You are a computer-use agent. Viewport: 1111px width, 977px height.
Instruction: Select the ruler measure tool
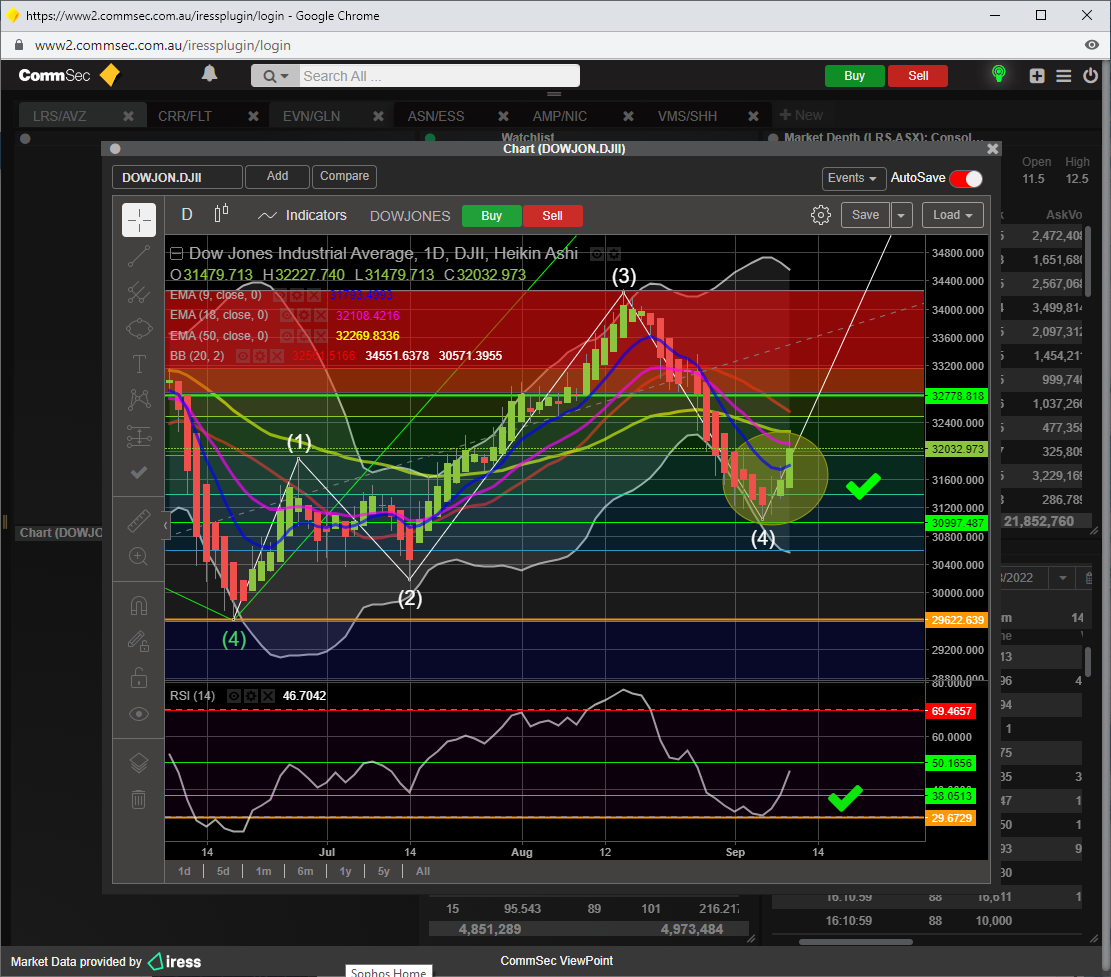point(139,521)
